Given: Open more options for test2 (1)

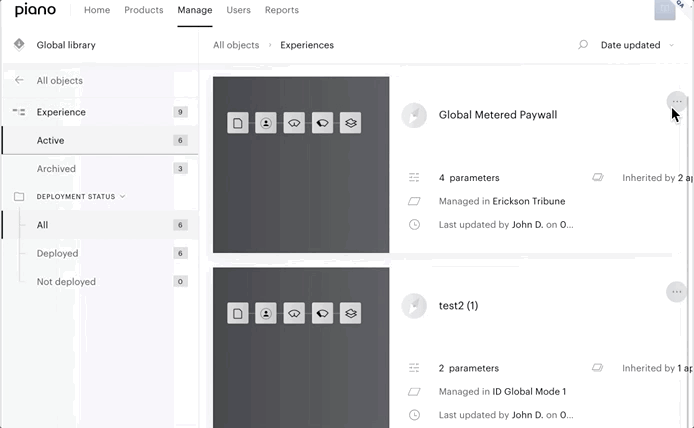Looking at the screenshot, I should (x=676, y=292).
